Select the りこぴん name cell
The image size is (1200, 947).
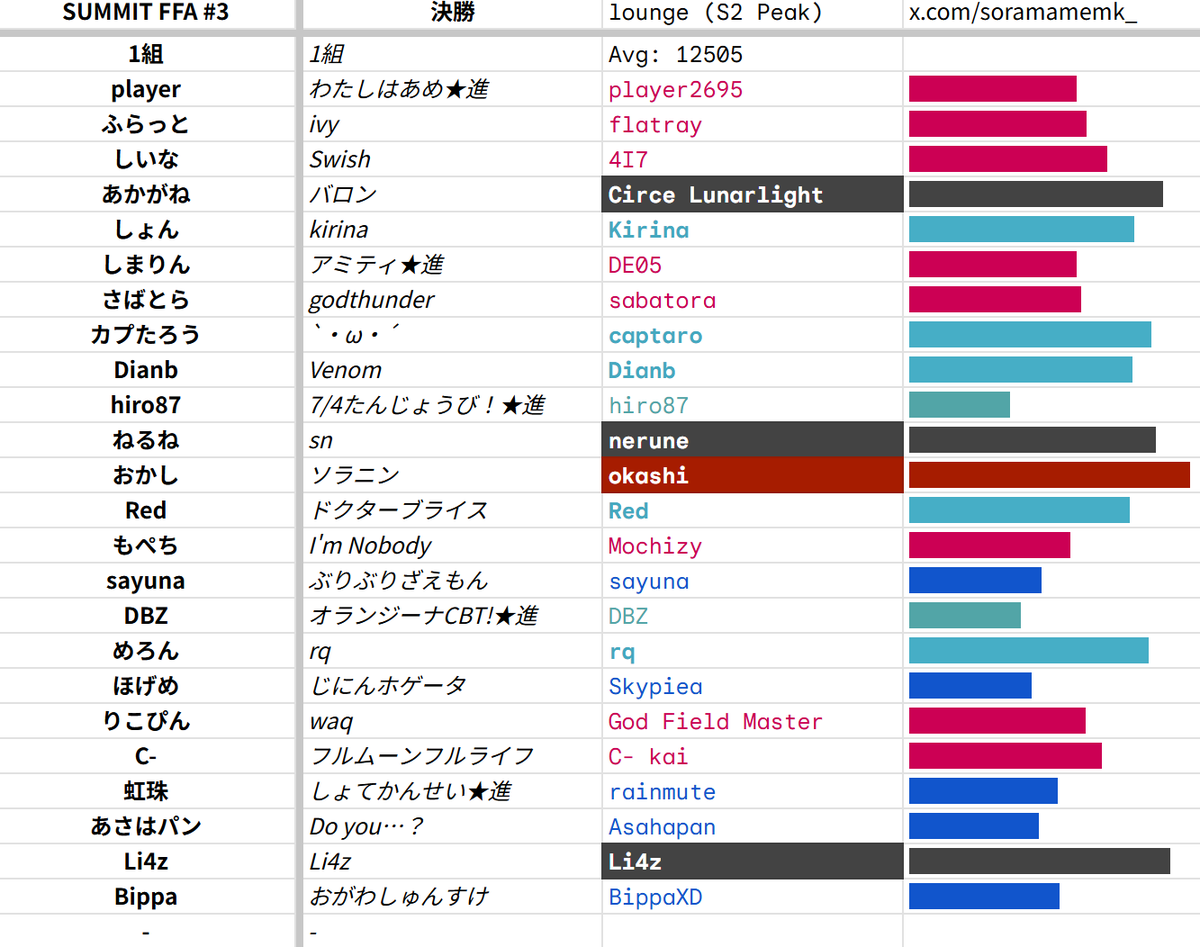146,721
